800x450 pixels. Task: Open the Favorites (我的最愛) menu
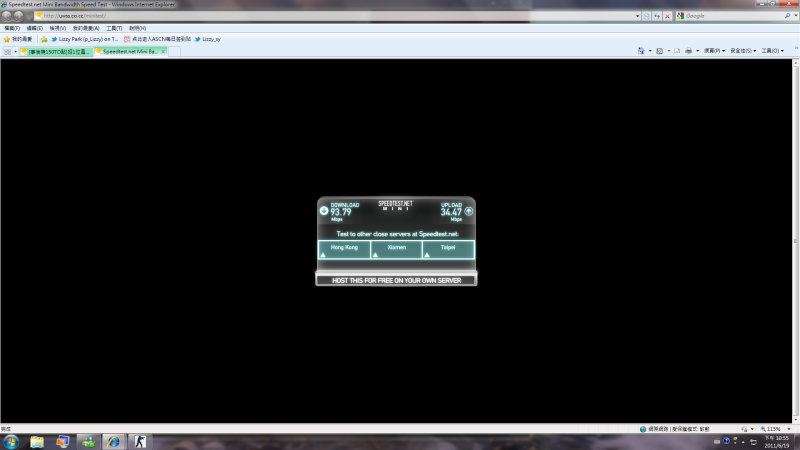point(86,28)
